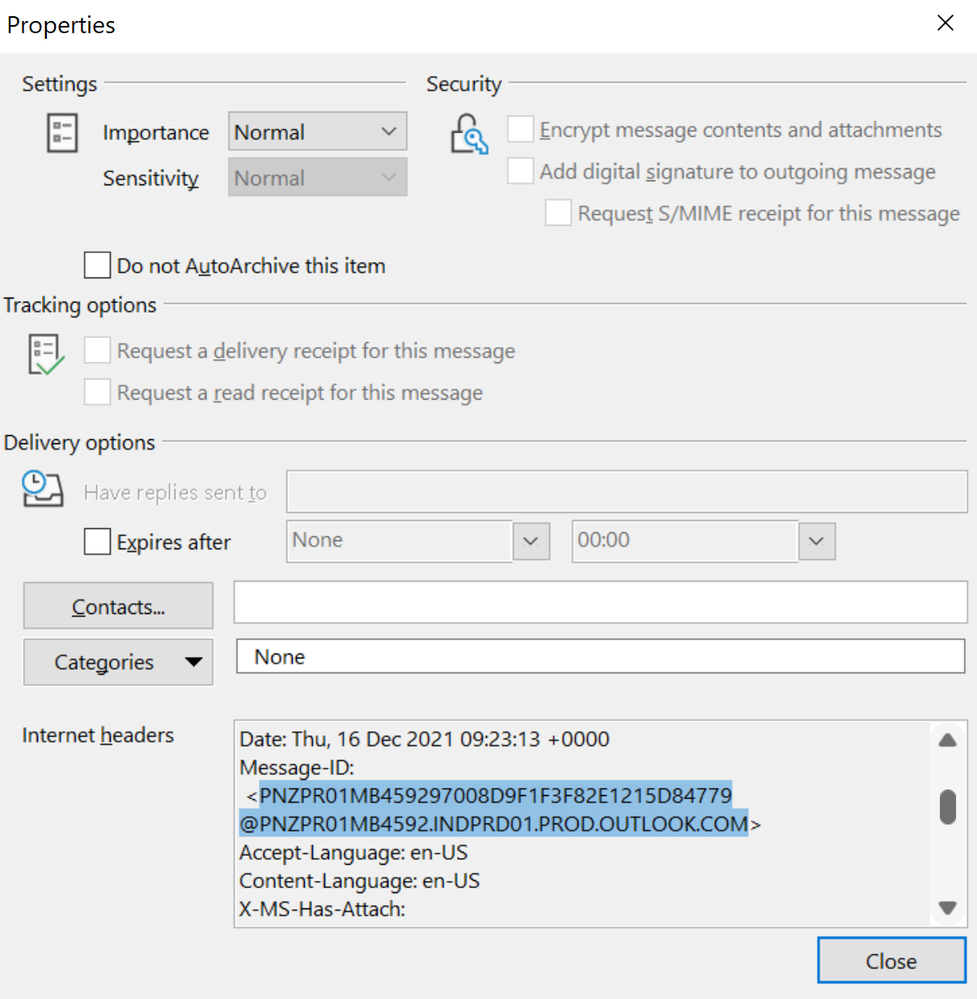Click the Contacts button
977x999 pixels.
118,607
